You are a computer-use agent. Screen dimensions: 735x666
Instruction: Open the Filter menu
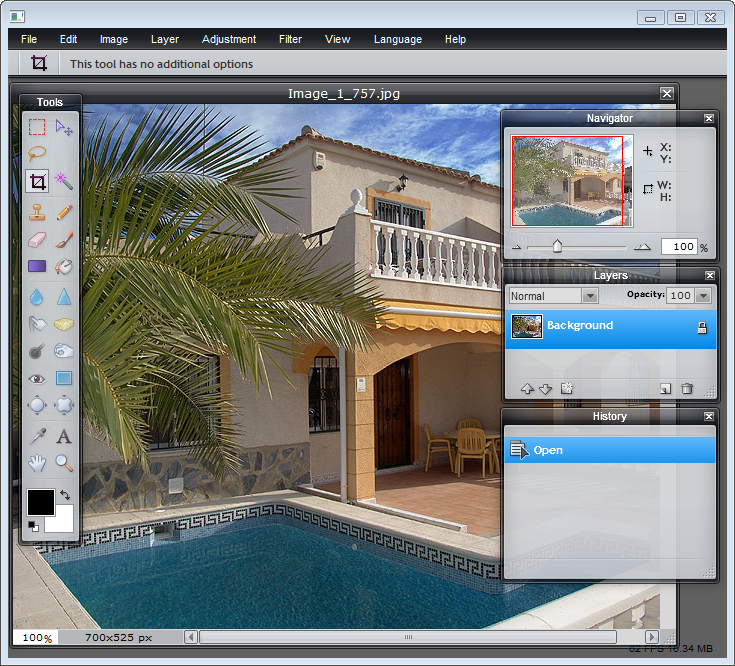[x=291, y=39]
